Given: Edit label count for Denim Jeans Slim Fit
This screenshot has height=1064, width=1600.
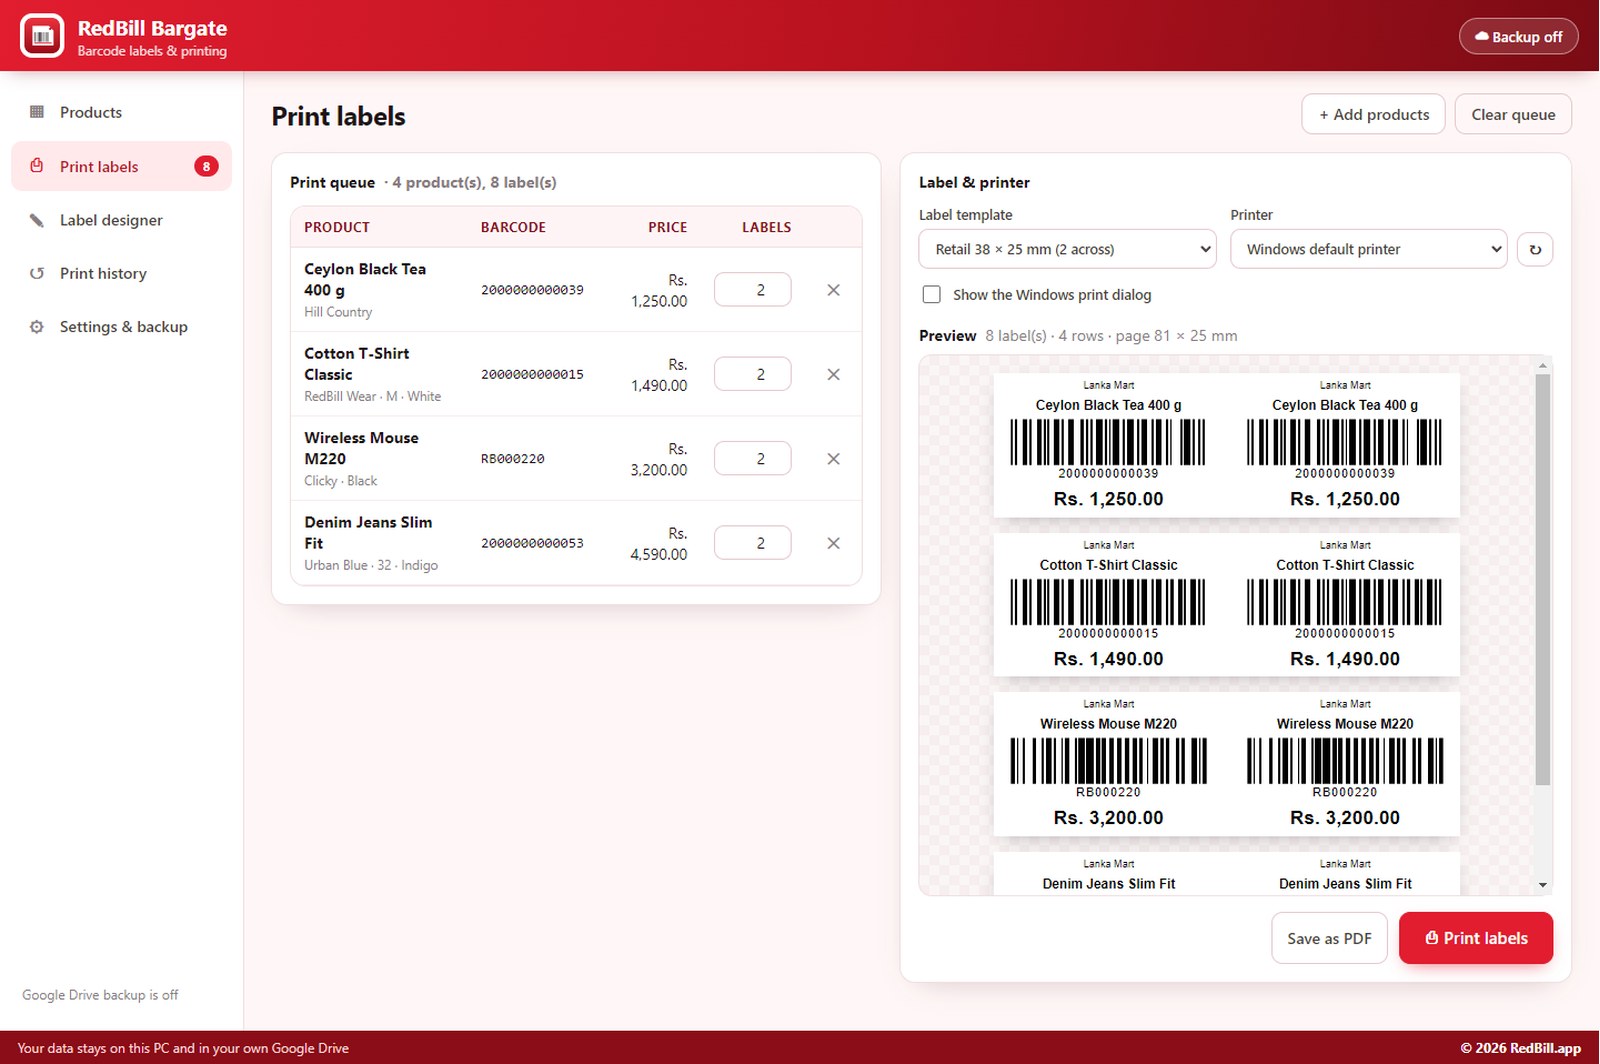Looking at the screenshot, I should [753, 543].
